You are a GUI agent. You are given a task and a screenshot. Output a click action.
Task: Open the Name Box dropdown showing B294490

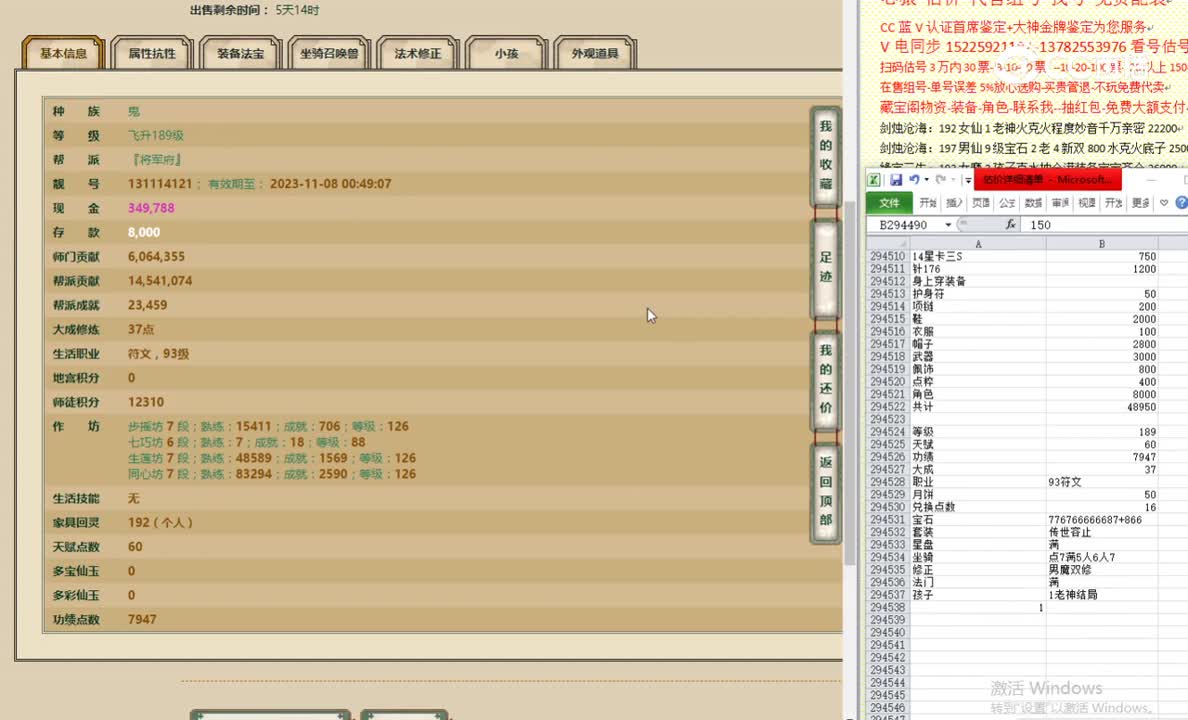[949, 223]
